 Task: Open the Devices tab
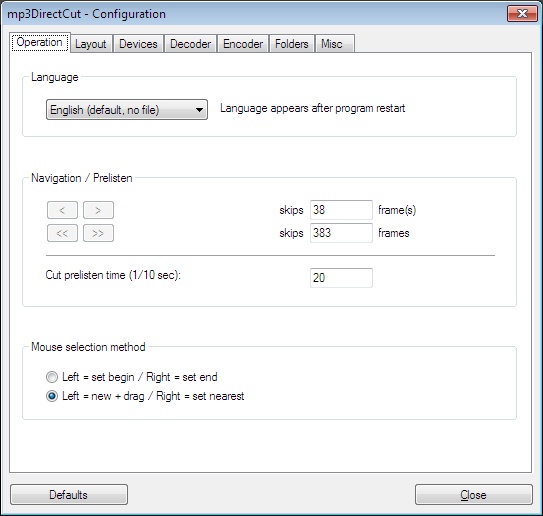(x=138, y=44)
